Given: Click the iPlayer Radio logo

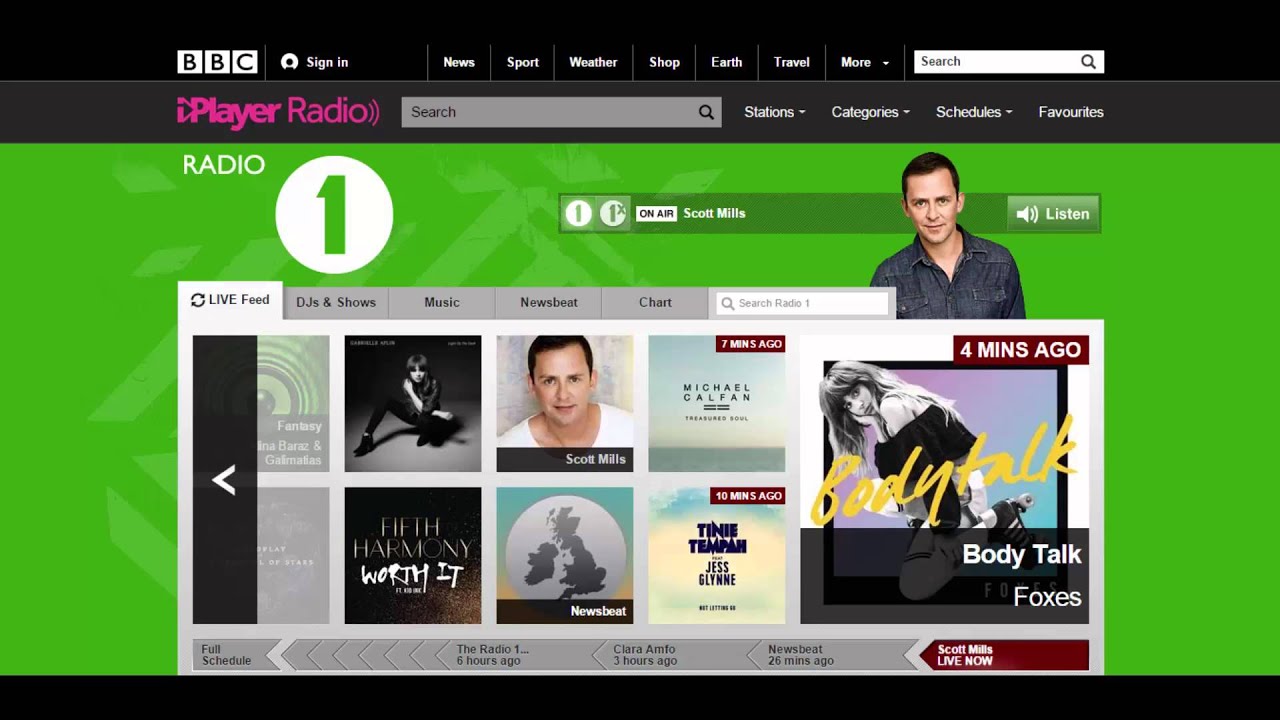Looking at the screenshot, I should tap(278, 112).
